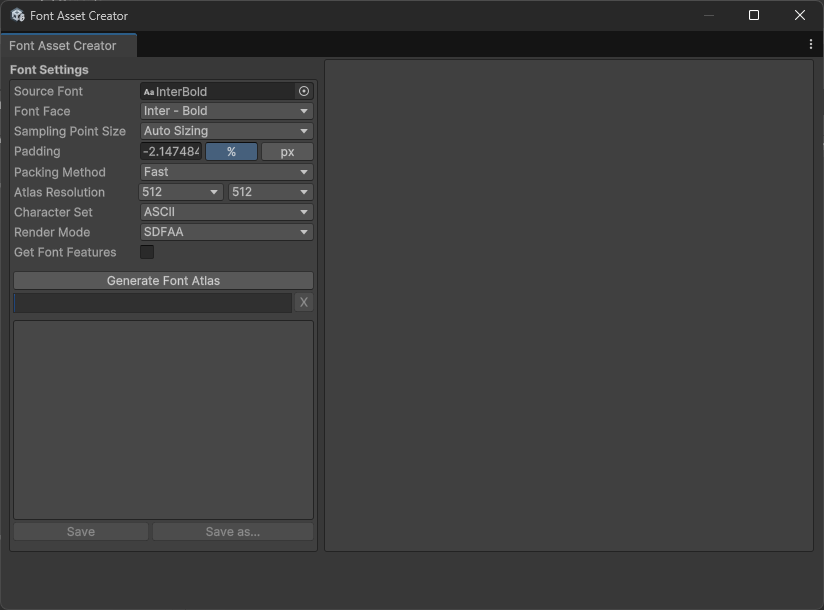The image size is (824, 610).
Task: Open the Packing Method dropdown
Action: click(x=226, y=172)
